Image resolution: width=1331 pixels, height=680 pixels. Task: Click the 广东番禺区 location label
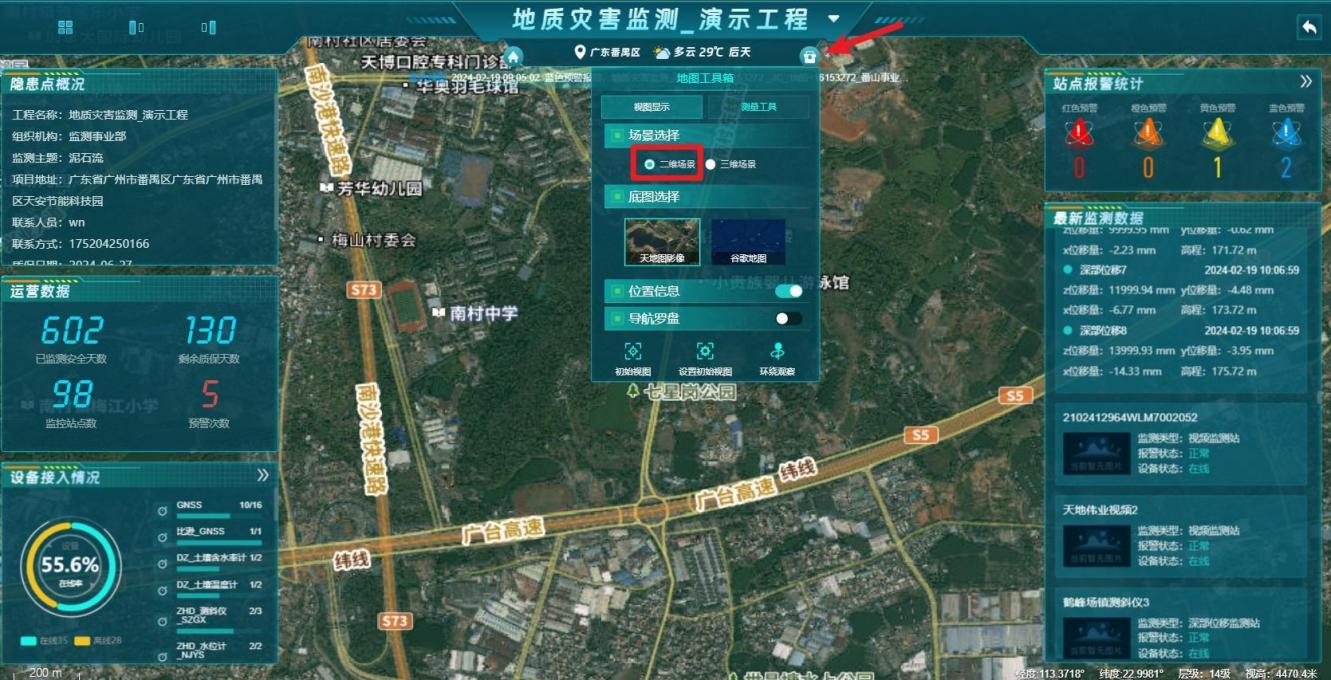click(606, 52)
